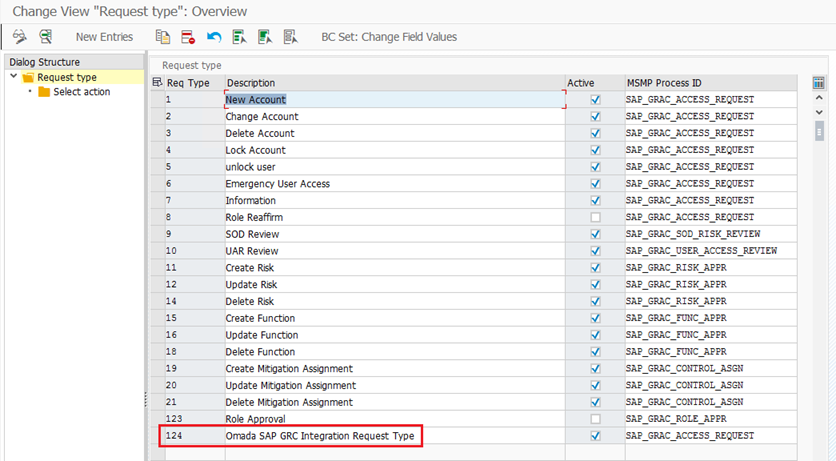Screen dimensions: 836x461
Task: Click SAP_GRAC_USER_ACCESS_REVIEW process ID cell
Action: [x=711, y=251]
